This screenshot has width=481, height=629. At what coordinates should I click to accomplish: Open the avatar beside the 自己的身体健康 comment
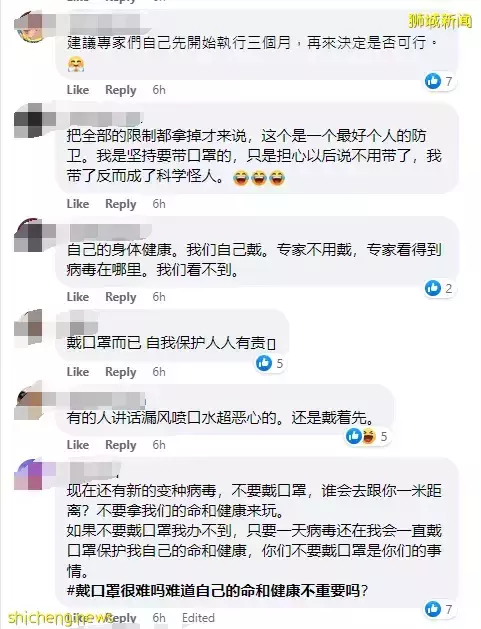pyautogui.click(x=30, y=236)
